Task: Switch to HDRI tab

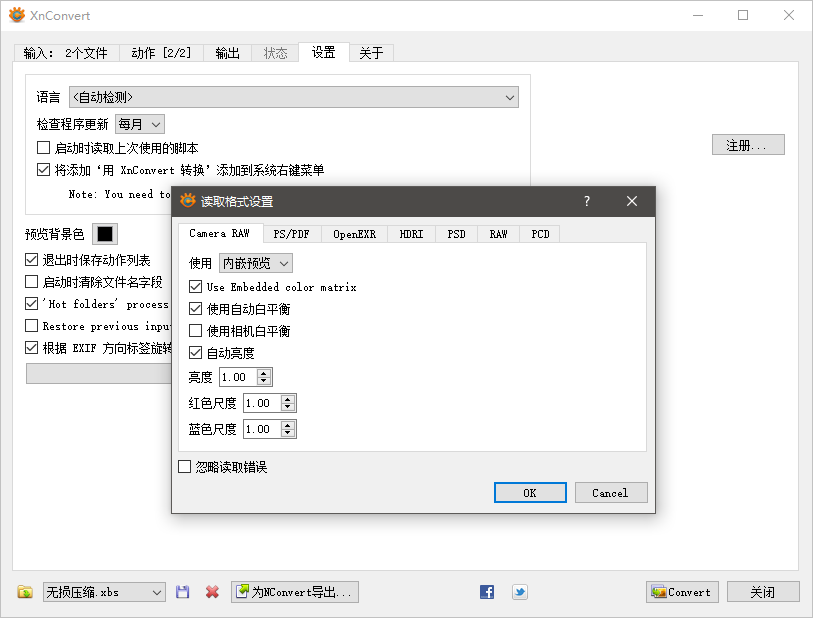Action: click(x=411, y=234)
